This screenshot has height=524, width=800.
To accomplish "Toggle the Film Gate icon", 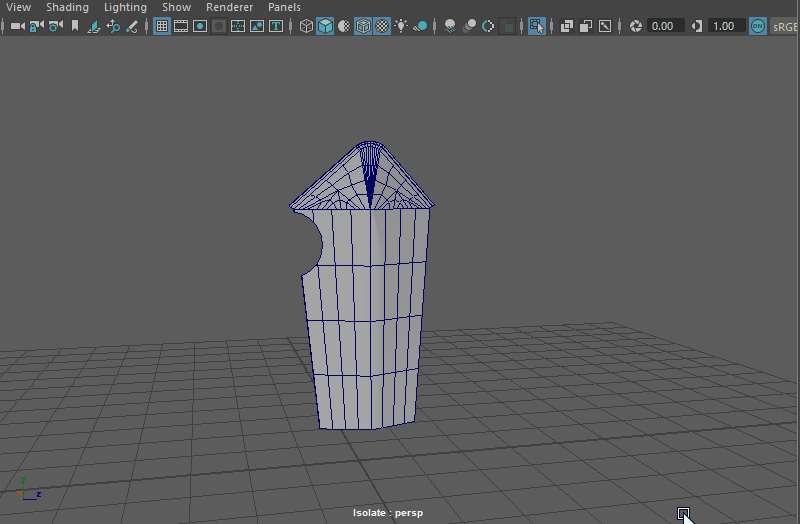I will click(181, 26).
